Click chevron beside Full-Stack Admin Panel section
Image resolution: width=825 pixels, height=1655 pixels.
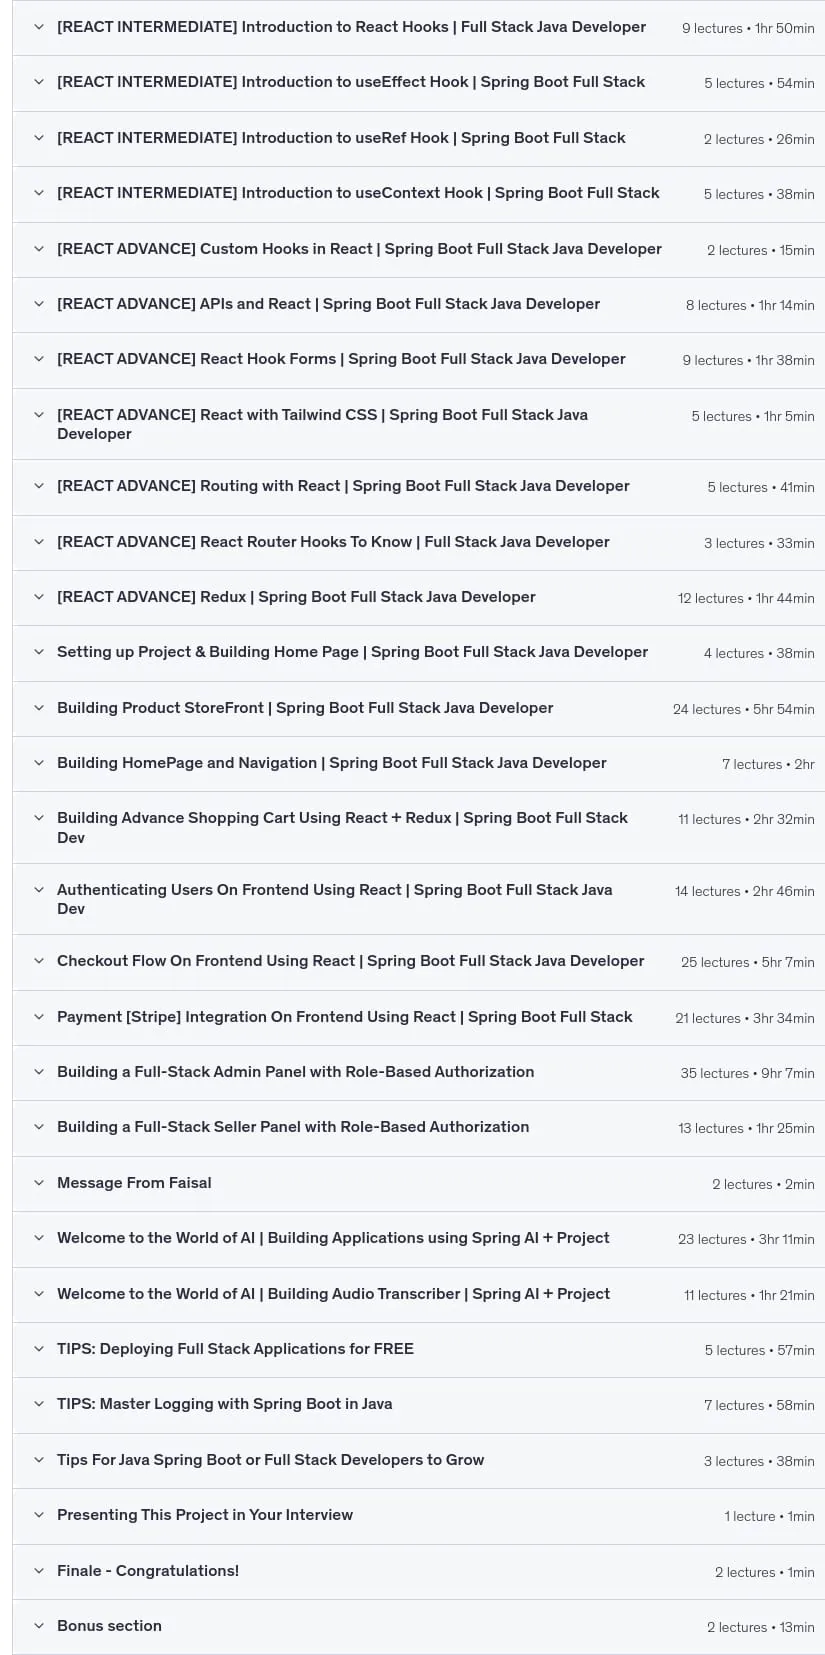[x=39, y=1072]
